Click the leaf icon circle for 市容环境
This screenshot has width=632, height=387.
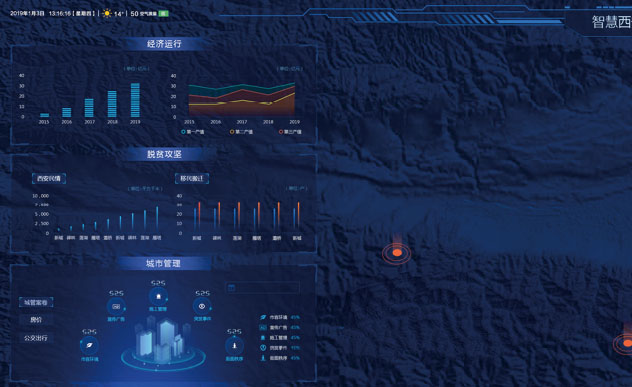pyautogui.click(x=89, y=345)
